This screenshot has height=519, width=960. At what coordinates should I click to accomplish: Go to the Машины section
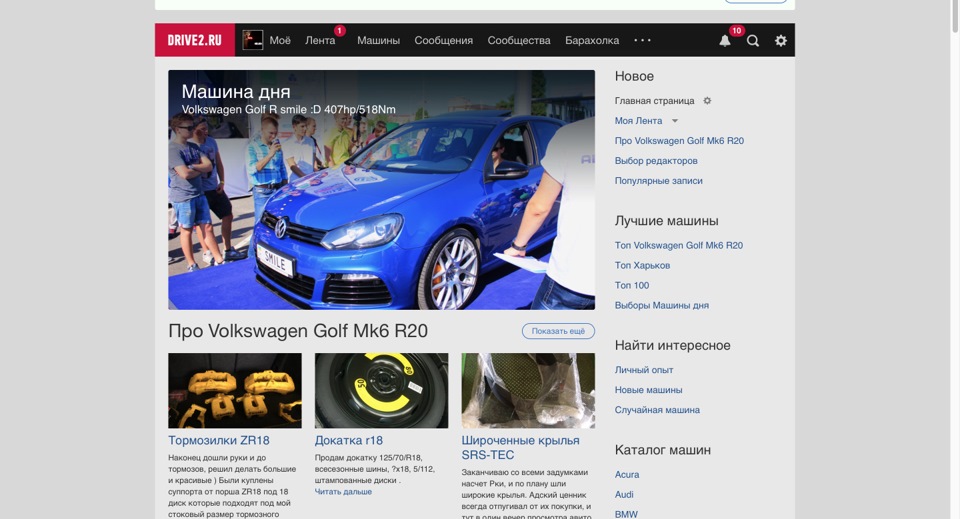[x=378, y=40]
